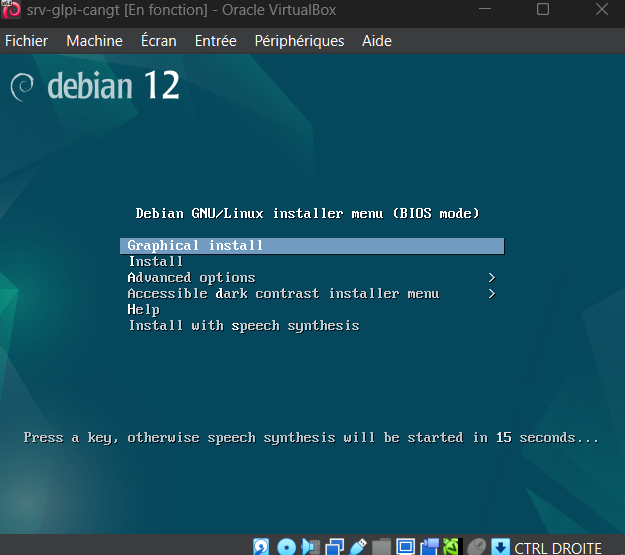The height and width of the screenshot is (555, 625).
Task: Click the green virtualization features status icon
Action: [451, 547]
